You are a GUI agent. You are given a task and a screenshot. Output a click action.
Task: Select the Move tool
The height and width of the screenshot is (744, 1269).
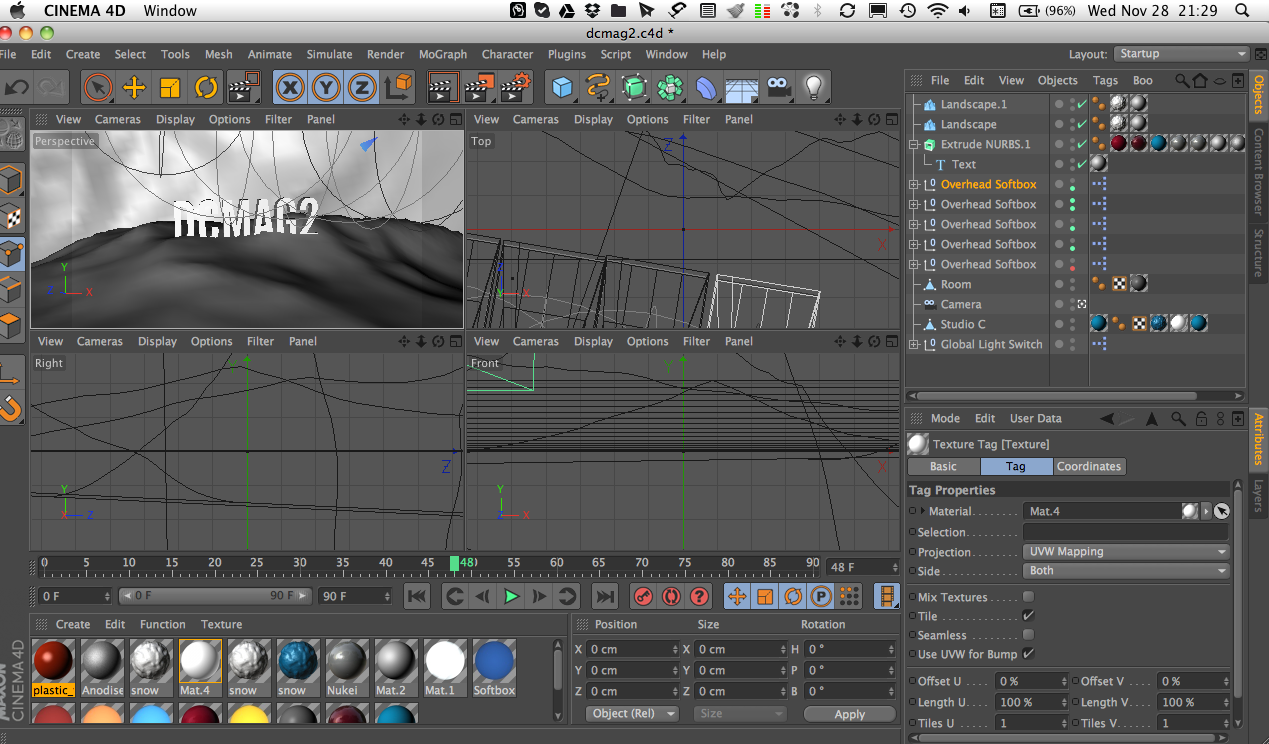pos(134,87)
